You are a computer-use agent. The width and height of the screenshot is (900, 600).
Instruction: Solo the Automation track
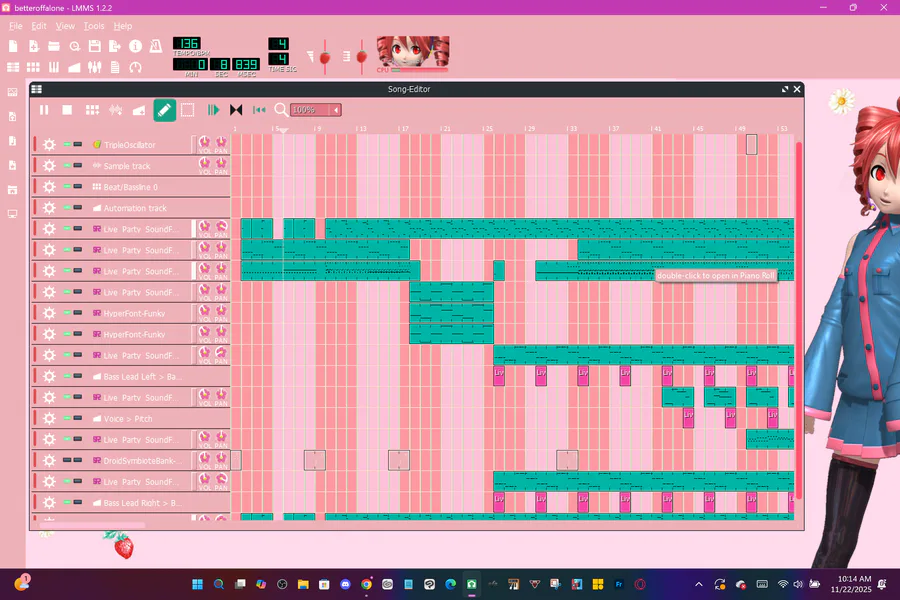coord(77,207)
